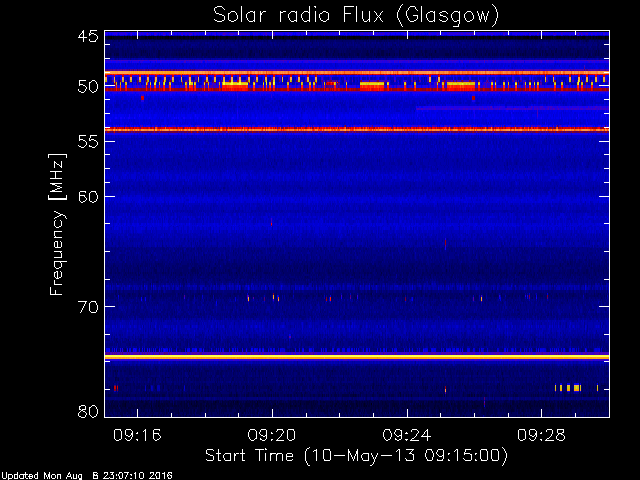Click the 70 frequency axis label
The image size is (640, 480).
coord(88,307)
